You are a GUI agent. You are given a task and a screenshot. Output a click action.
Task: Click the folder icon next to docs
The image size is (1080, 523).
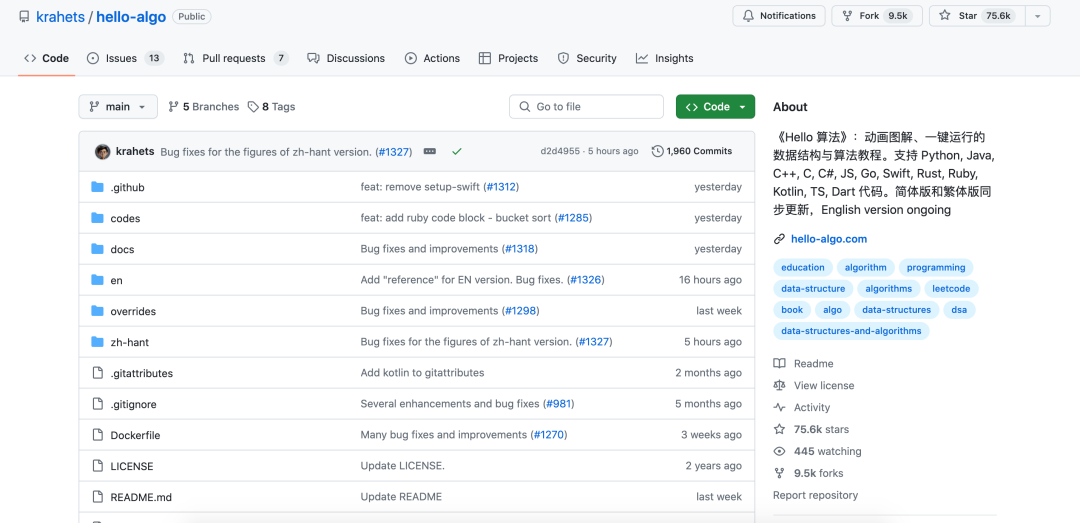pos(97,249)
